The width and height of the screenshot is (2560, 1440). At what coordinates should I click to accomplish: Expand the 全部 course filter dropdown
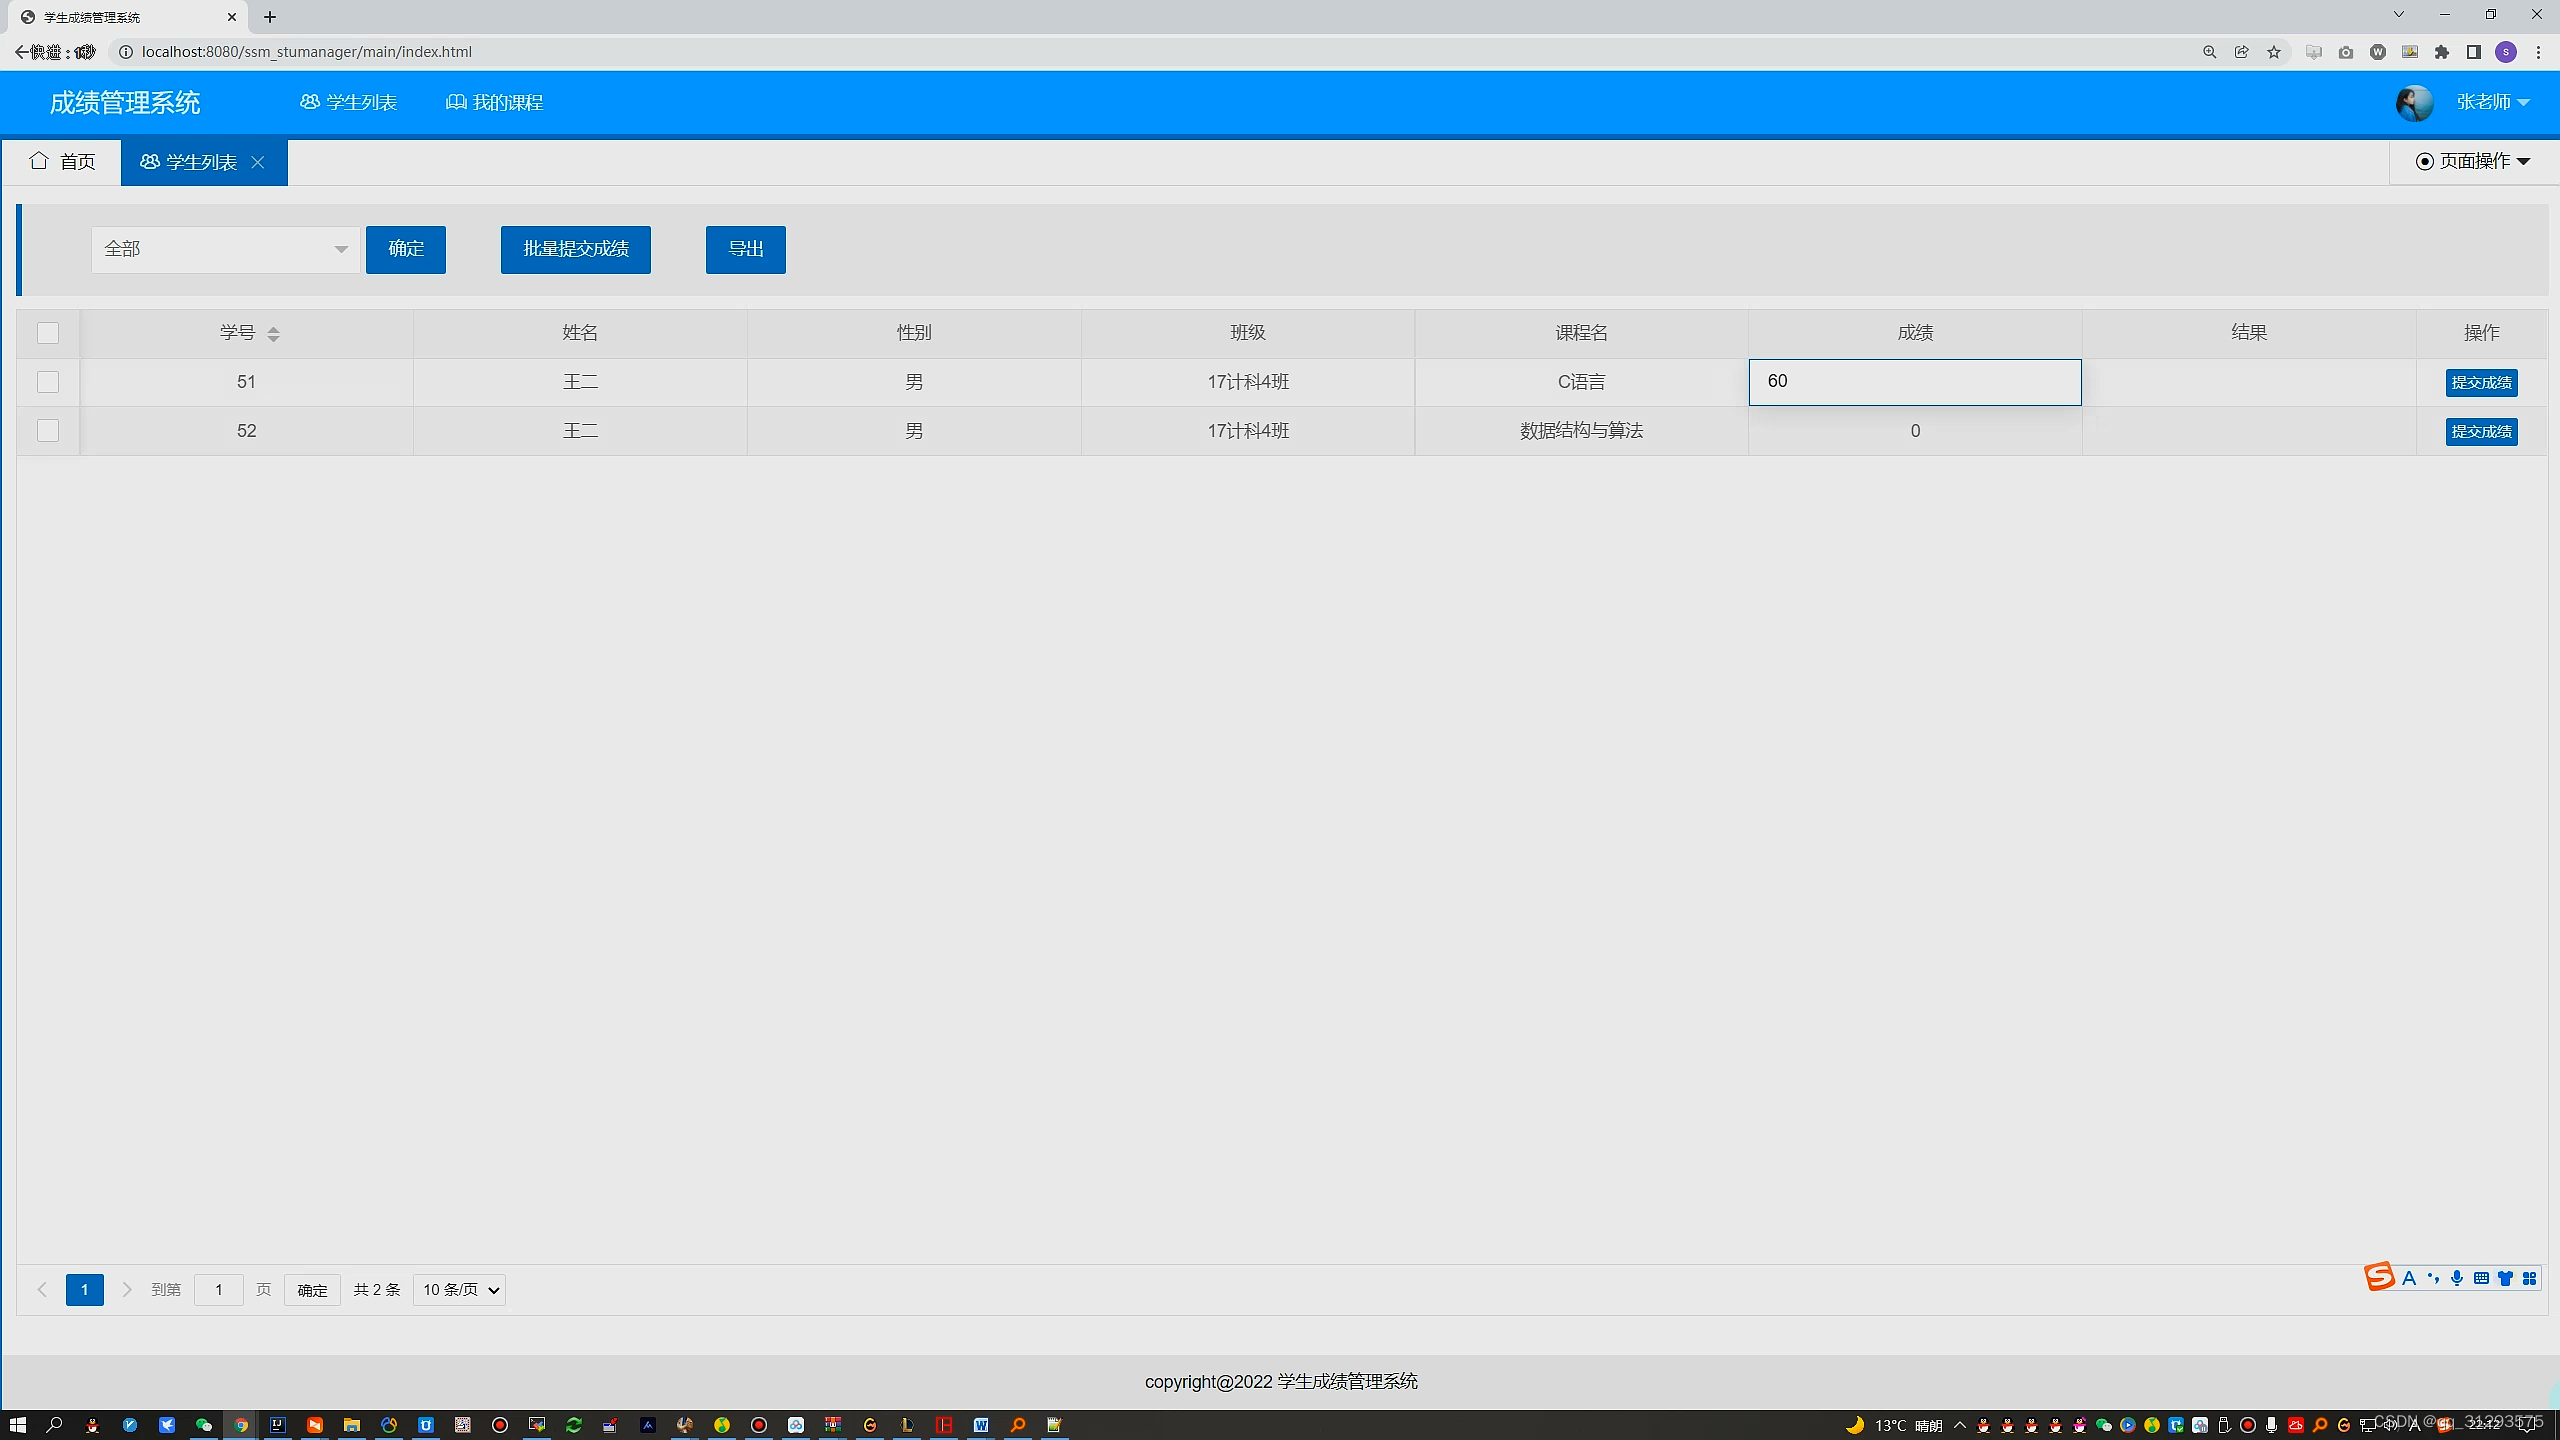[x=226, y=249]
